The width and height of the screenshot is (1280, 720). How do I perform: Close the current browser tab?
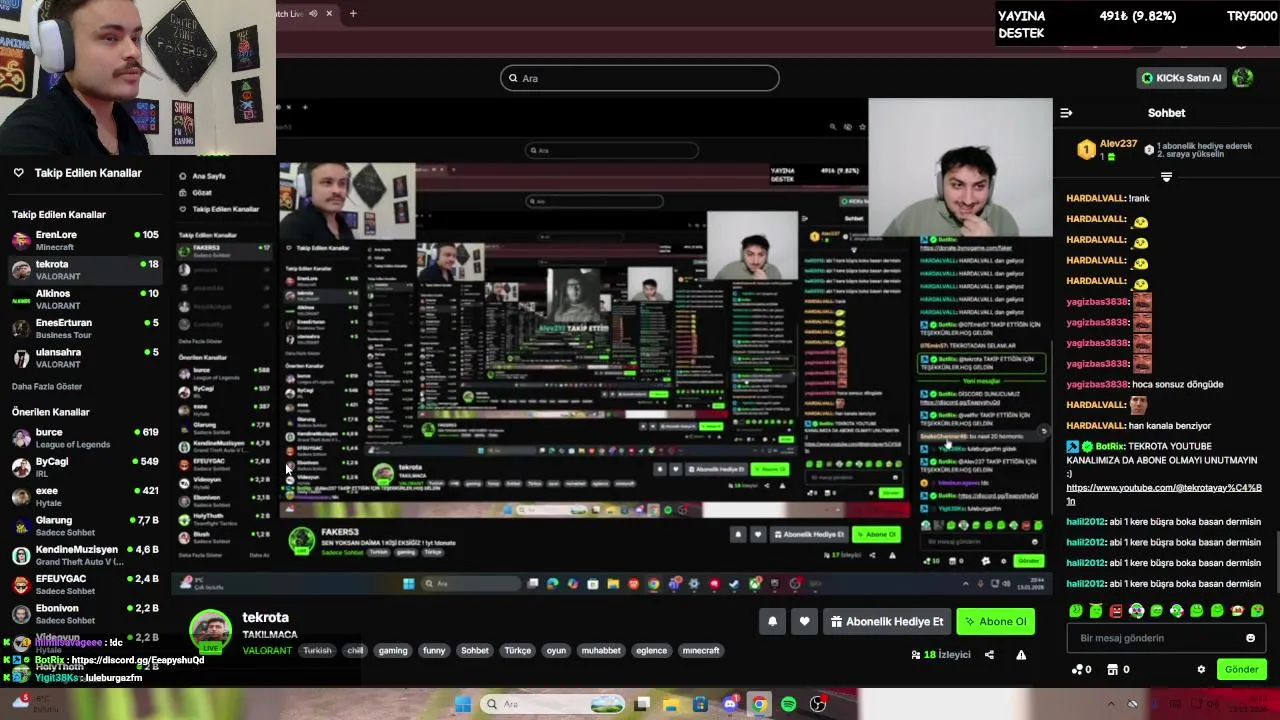click(329, 13)
